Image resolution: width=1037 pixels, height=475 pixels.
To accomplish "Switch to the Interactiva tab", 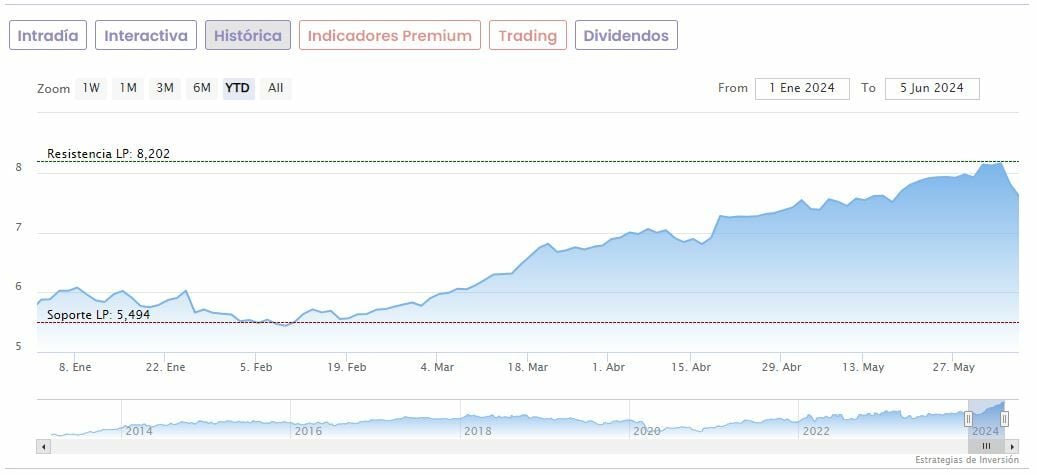I will point(146,36).
